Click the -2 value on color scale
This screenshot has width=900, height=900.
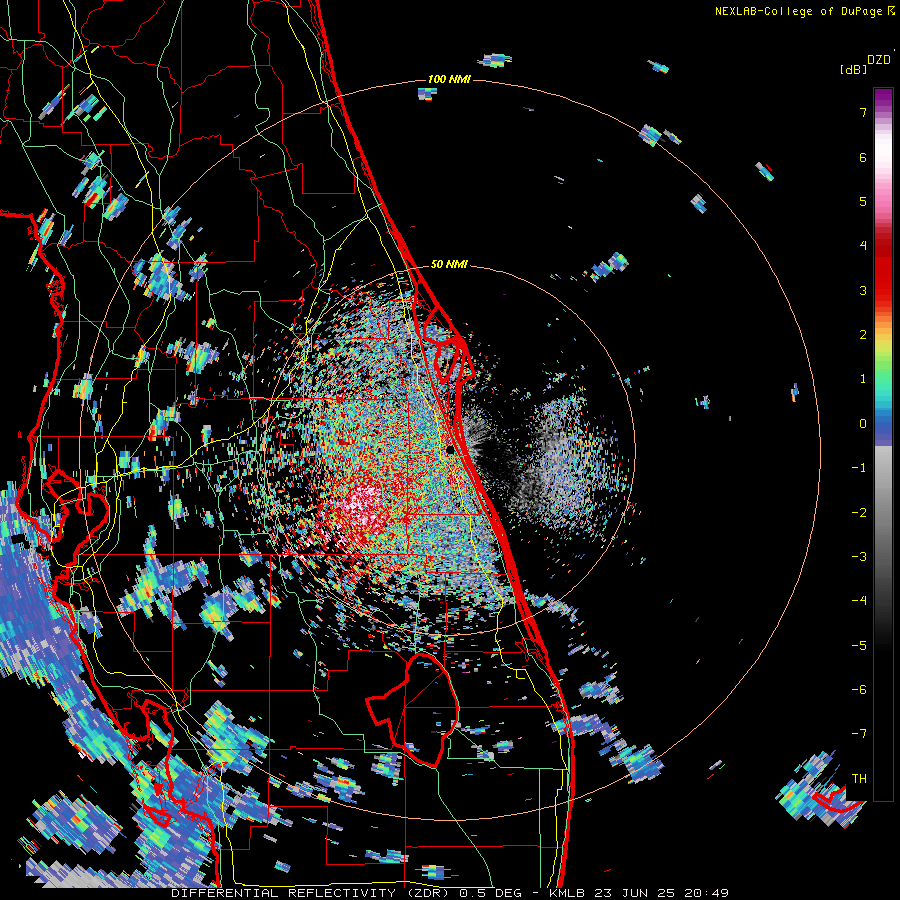tap(859, 513)
